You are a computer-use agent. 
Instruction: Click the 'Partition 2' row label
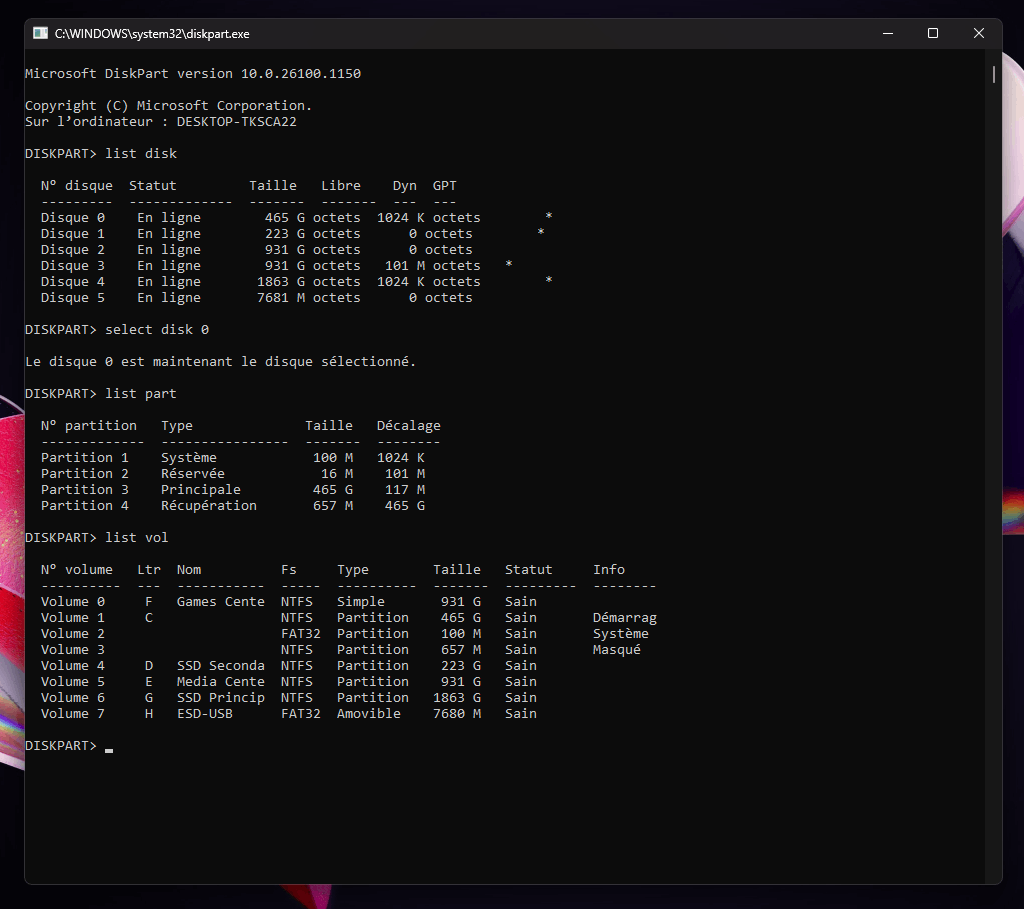pos(84,473)
